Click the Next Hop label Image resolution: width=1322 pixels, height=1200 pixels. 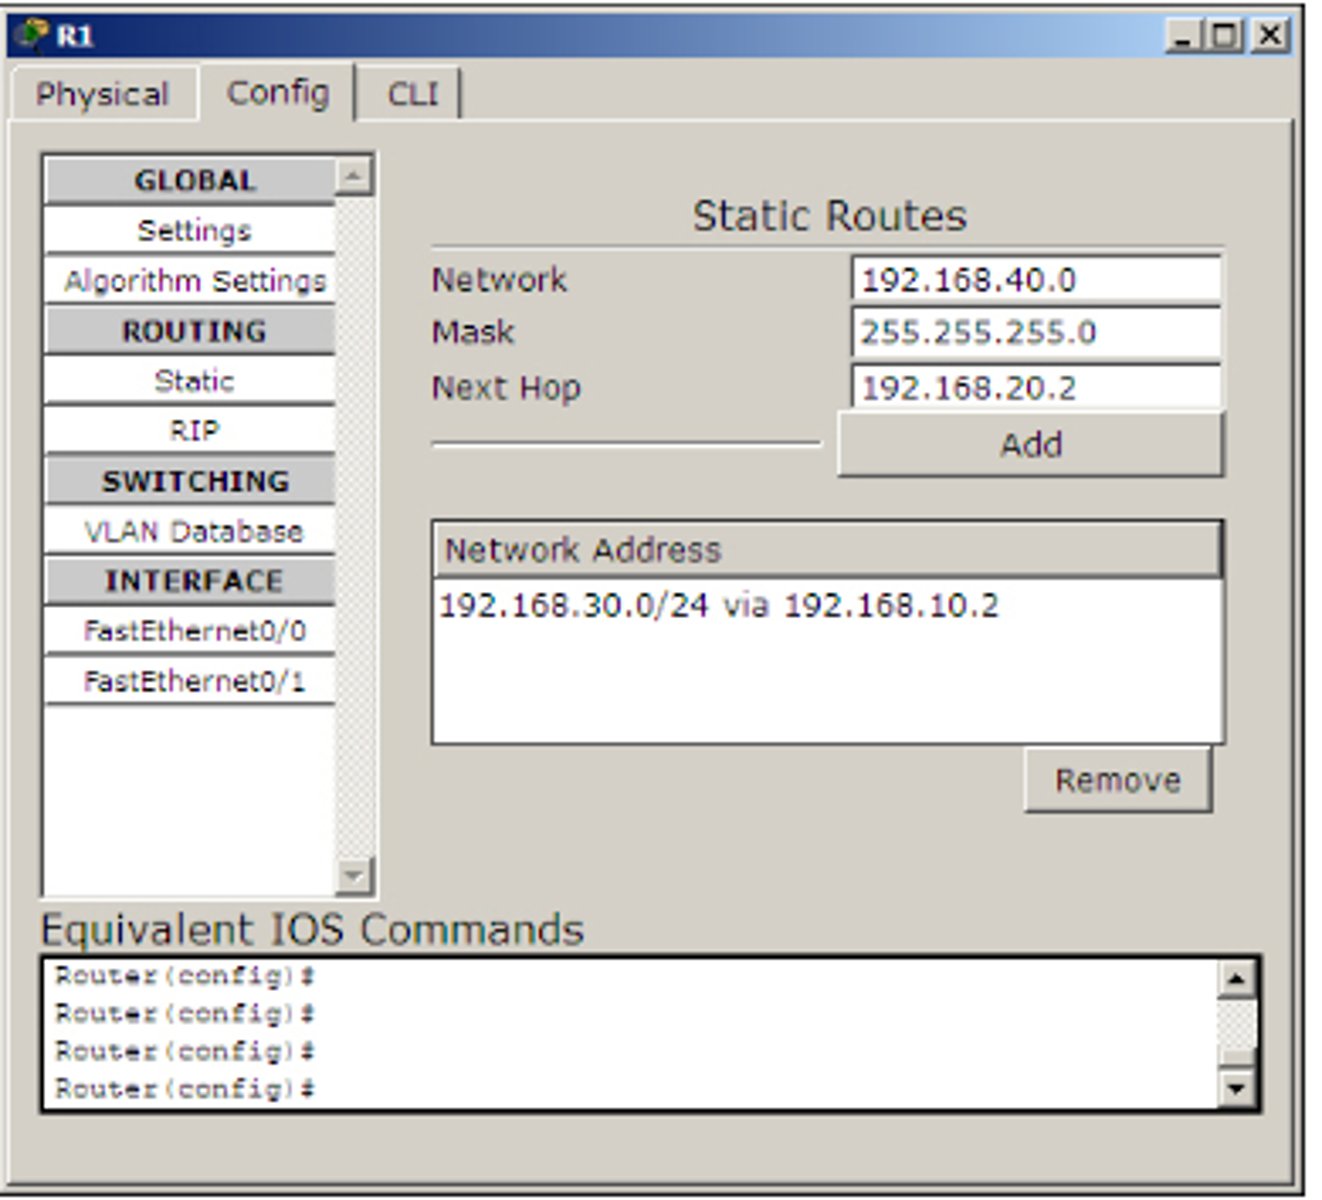coord(506,387)
